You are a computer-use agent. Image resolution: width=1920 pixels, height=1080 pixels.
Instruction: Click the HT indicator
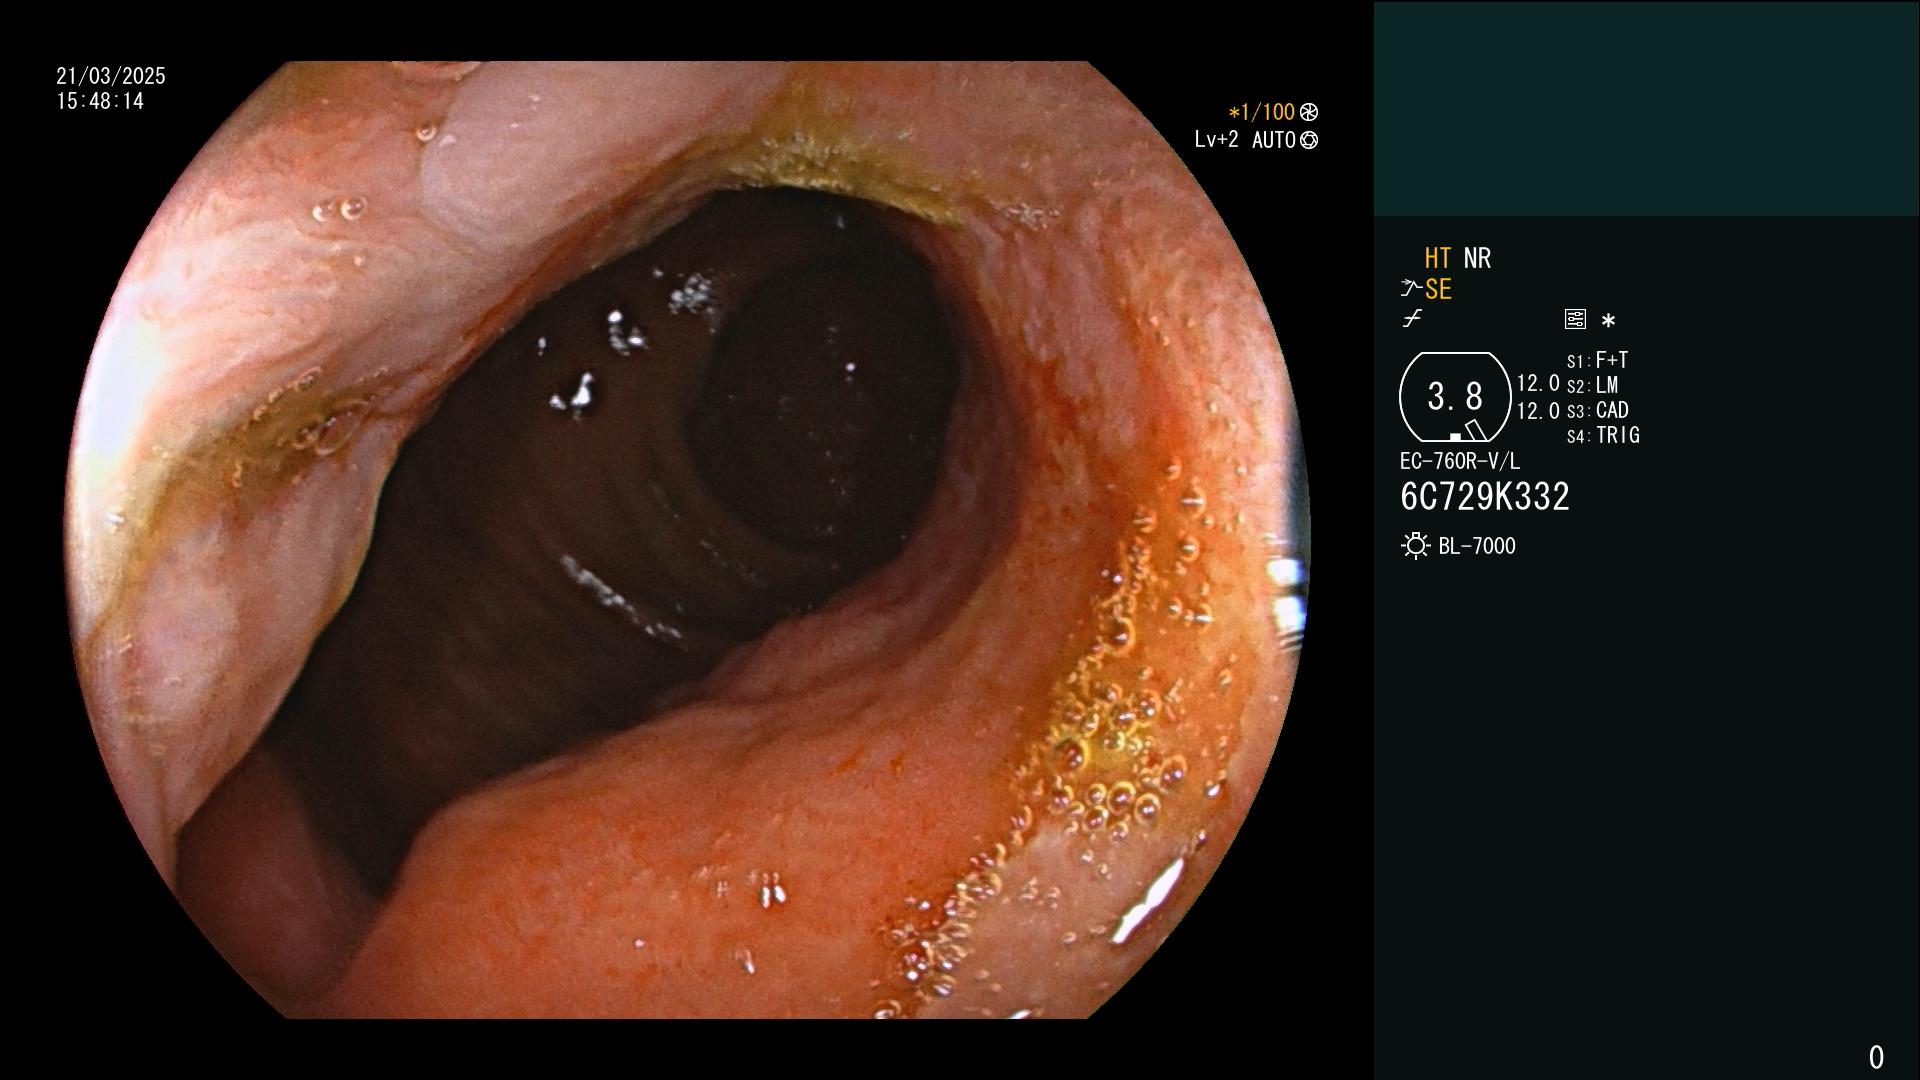tap(1438, 258)
